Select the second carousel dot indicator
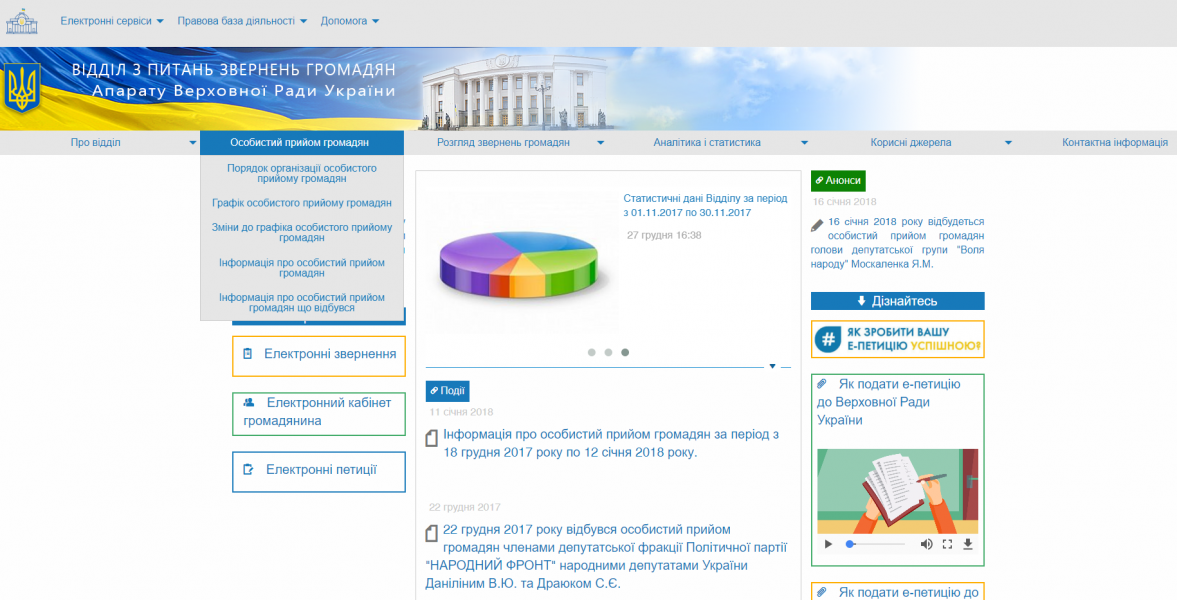 pyautogui.click(x=608, y=352)
